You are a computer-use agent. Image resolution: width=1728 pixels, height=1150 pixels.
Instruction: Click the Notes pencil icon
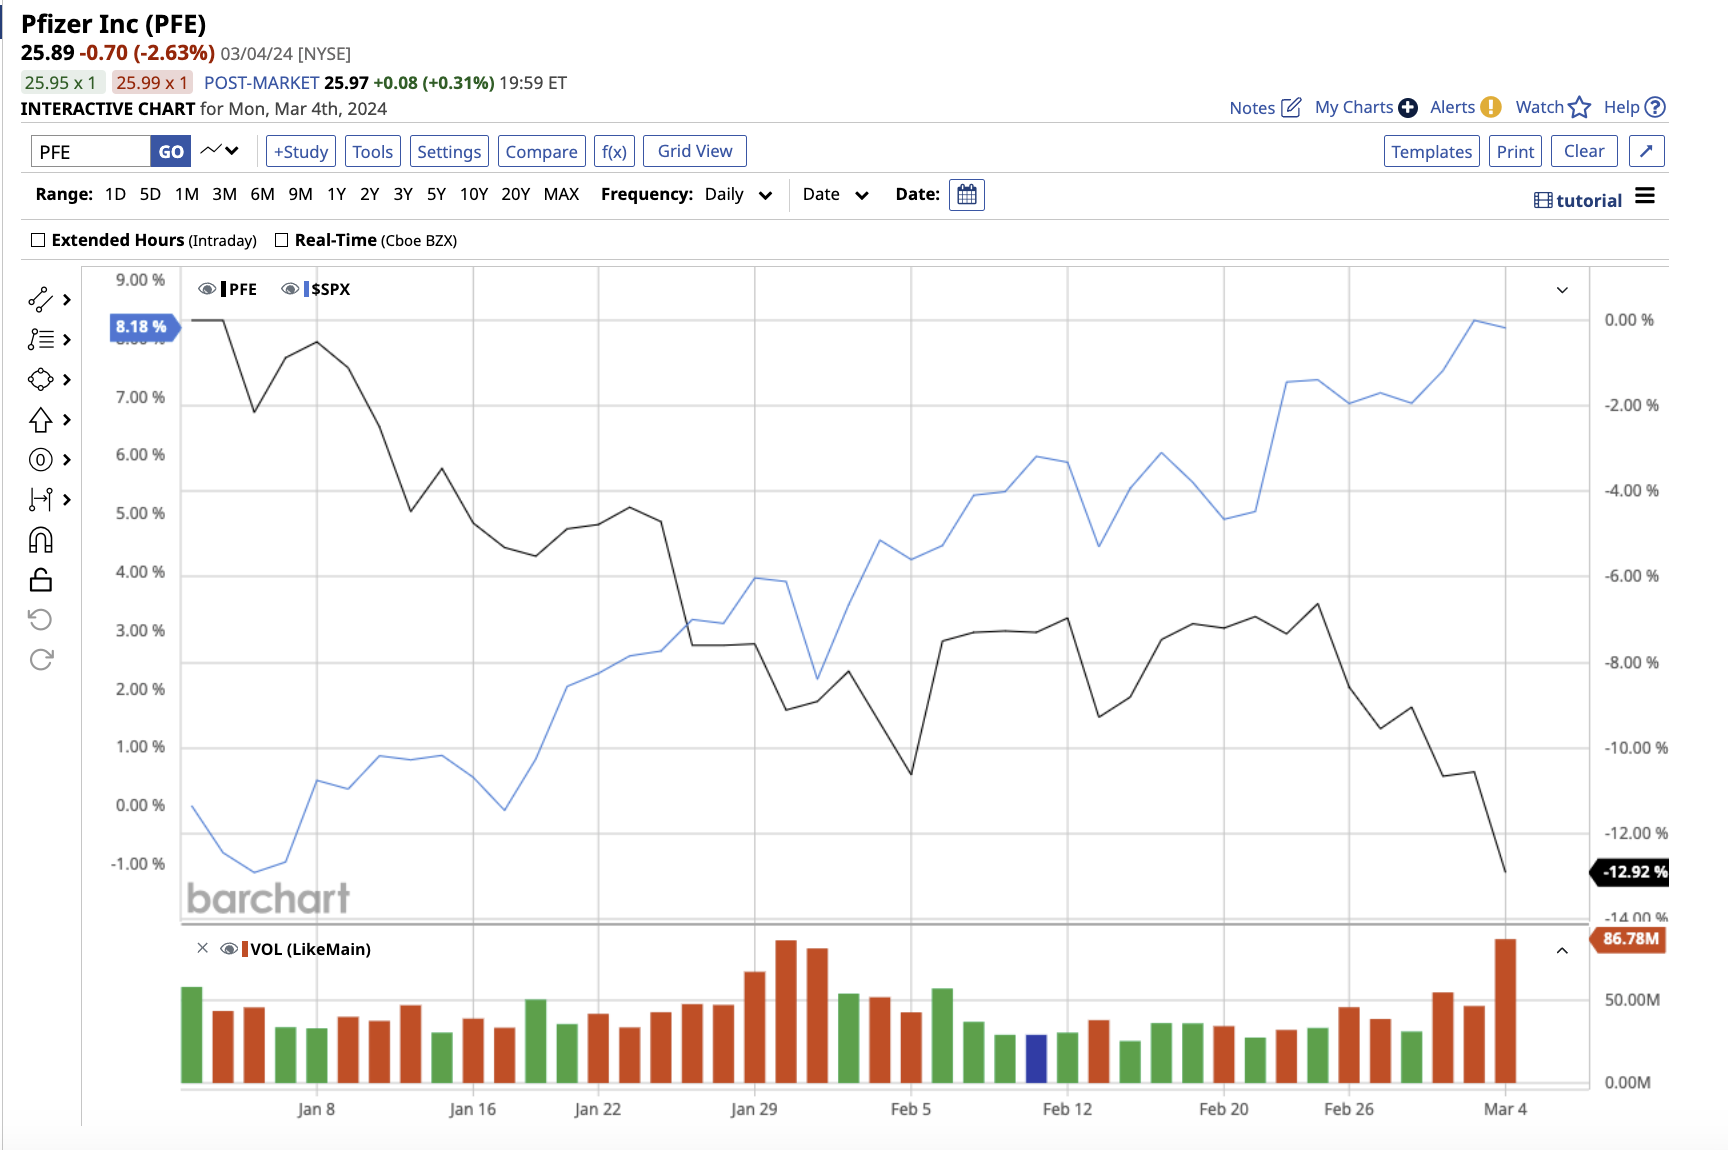(1291, 107)
